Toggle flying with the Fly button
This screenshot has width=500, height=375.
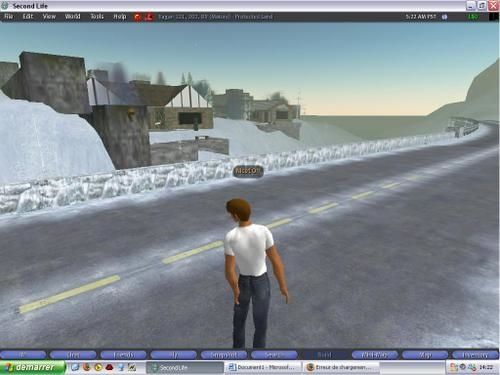pos(174,355)
